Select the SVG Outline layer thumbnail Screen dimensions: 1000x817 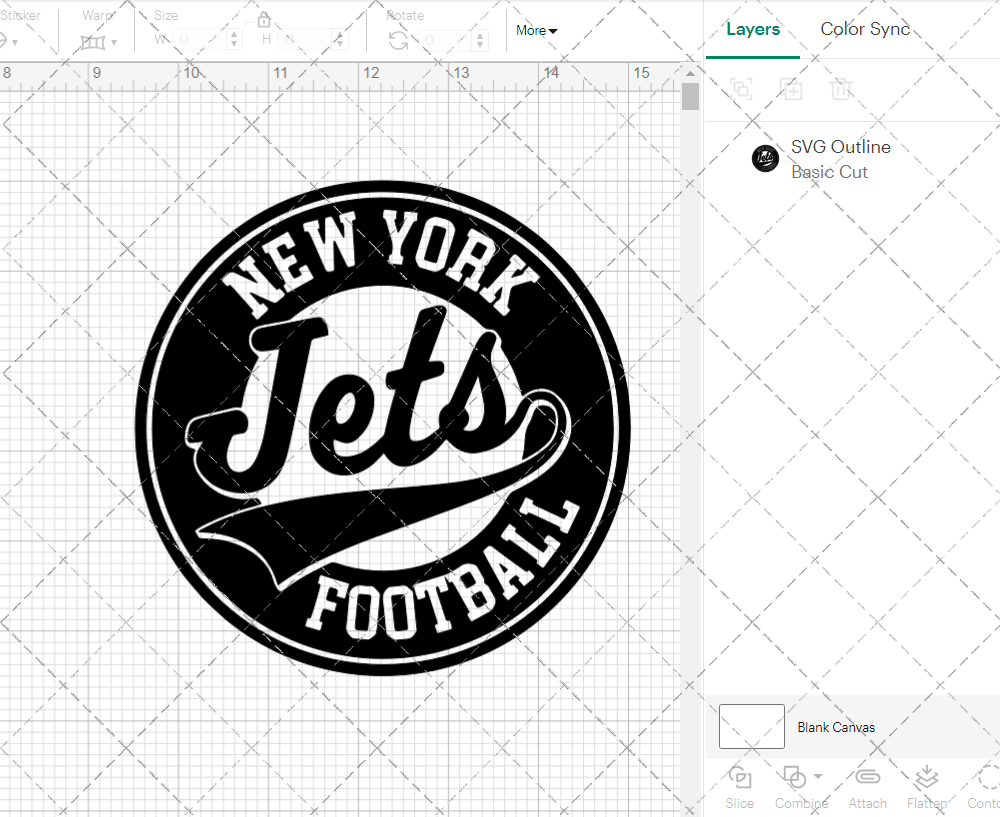coord(765,158)
